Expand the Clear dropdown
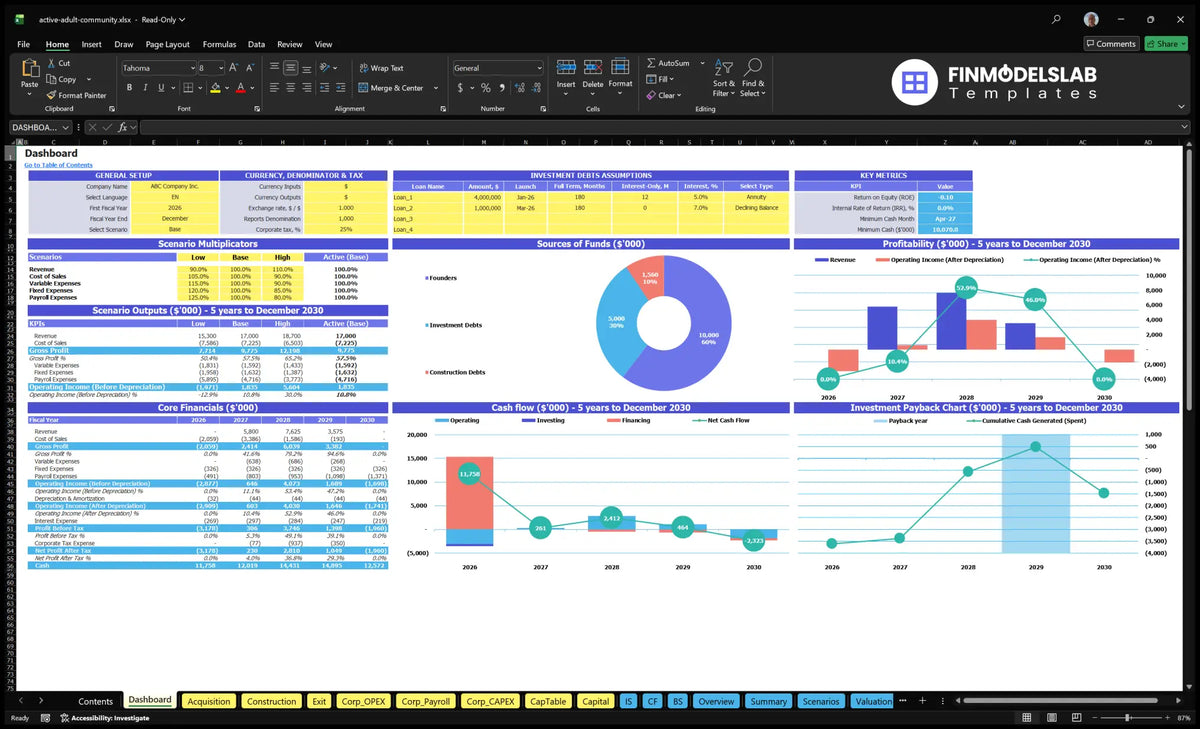The height and width of the screenshot is (729, 1200). tap(680, 95)
